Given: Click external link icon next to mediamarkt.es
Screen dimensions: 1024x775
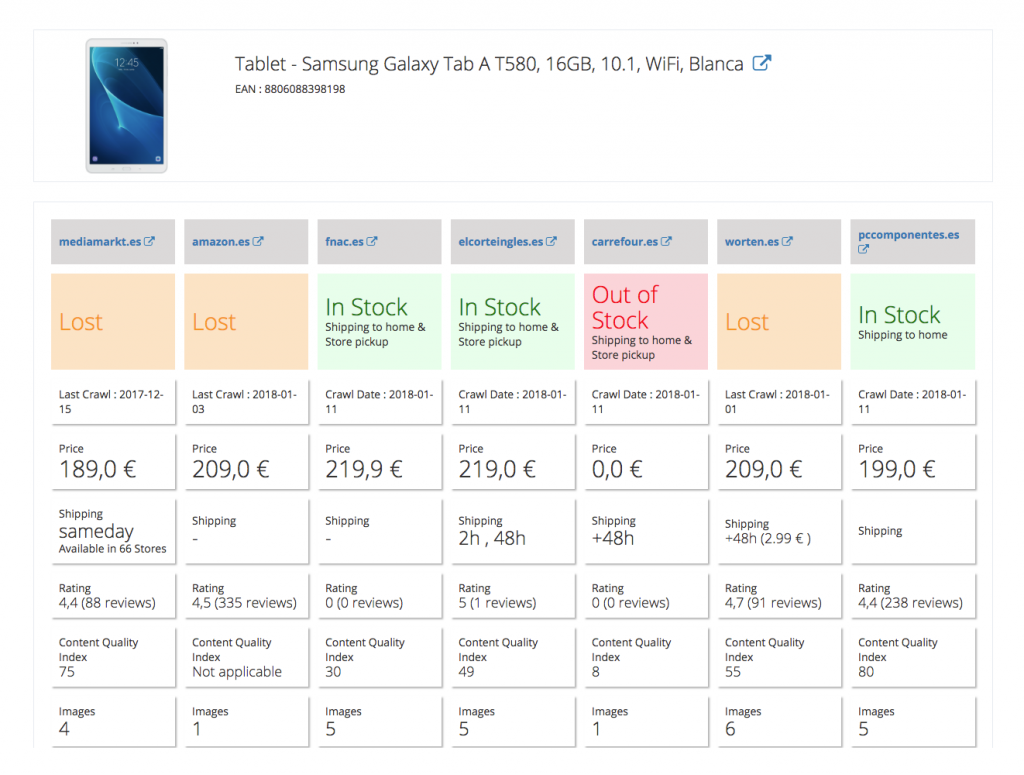Looking at the screenshot, I should tap(150, 241).
